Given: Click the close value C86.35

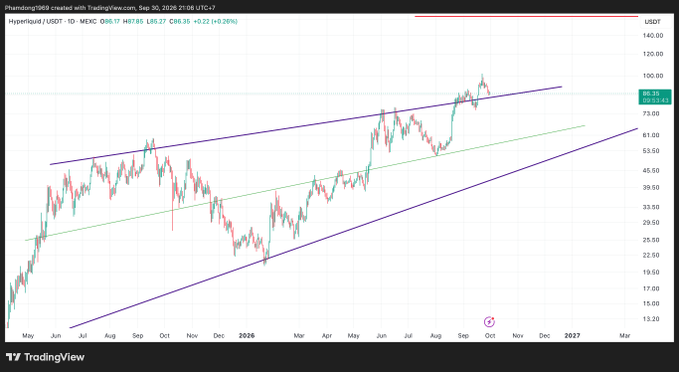Looking at the screenshot, I should (180, 21).
